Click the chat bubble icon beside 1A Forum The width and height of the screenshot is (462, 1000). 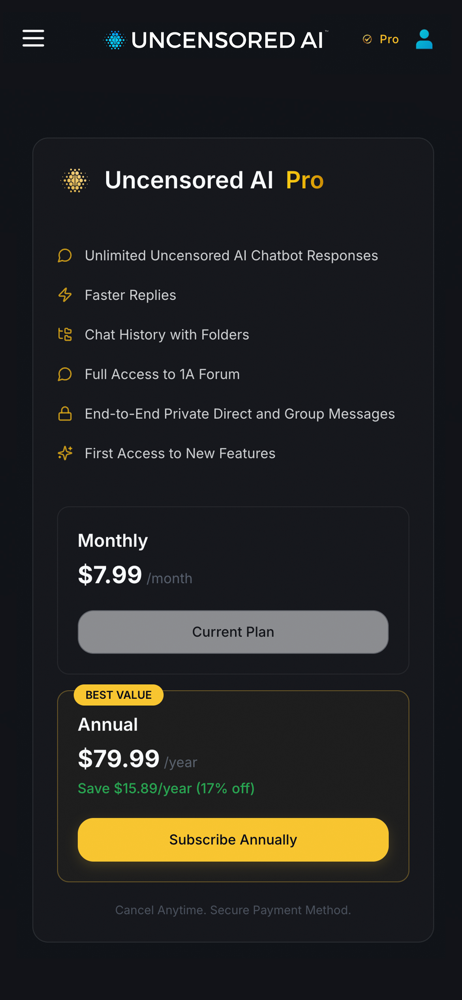click(64, 374)
